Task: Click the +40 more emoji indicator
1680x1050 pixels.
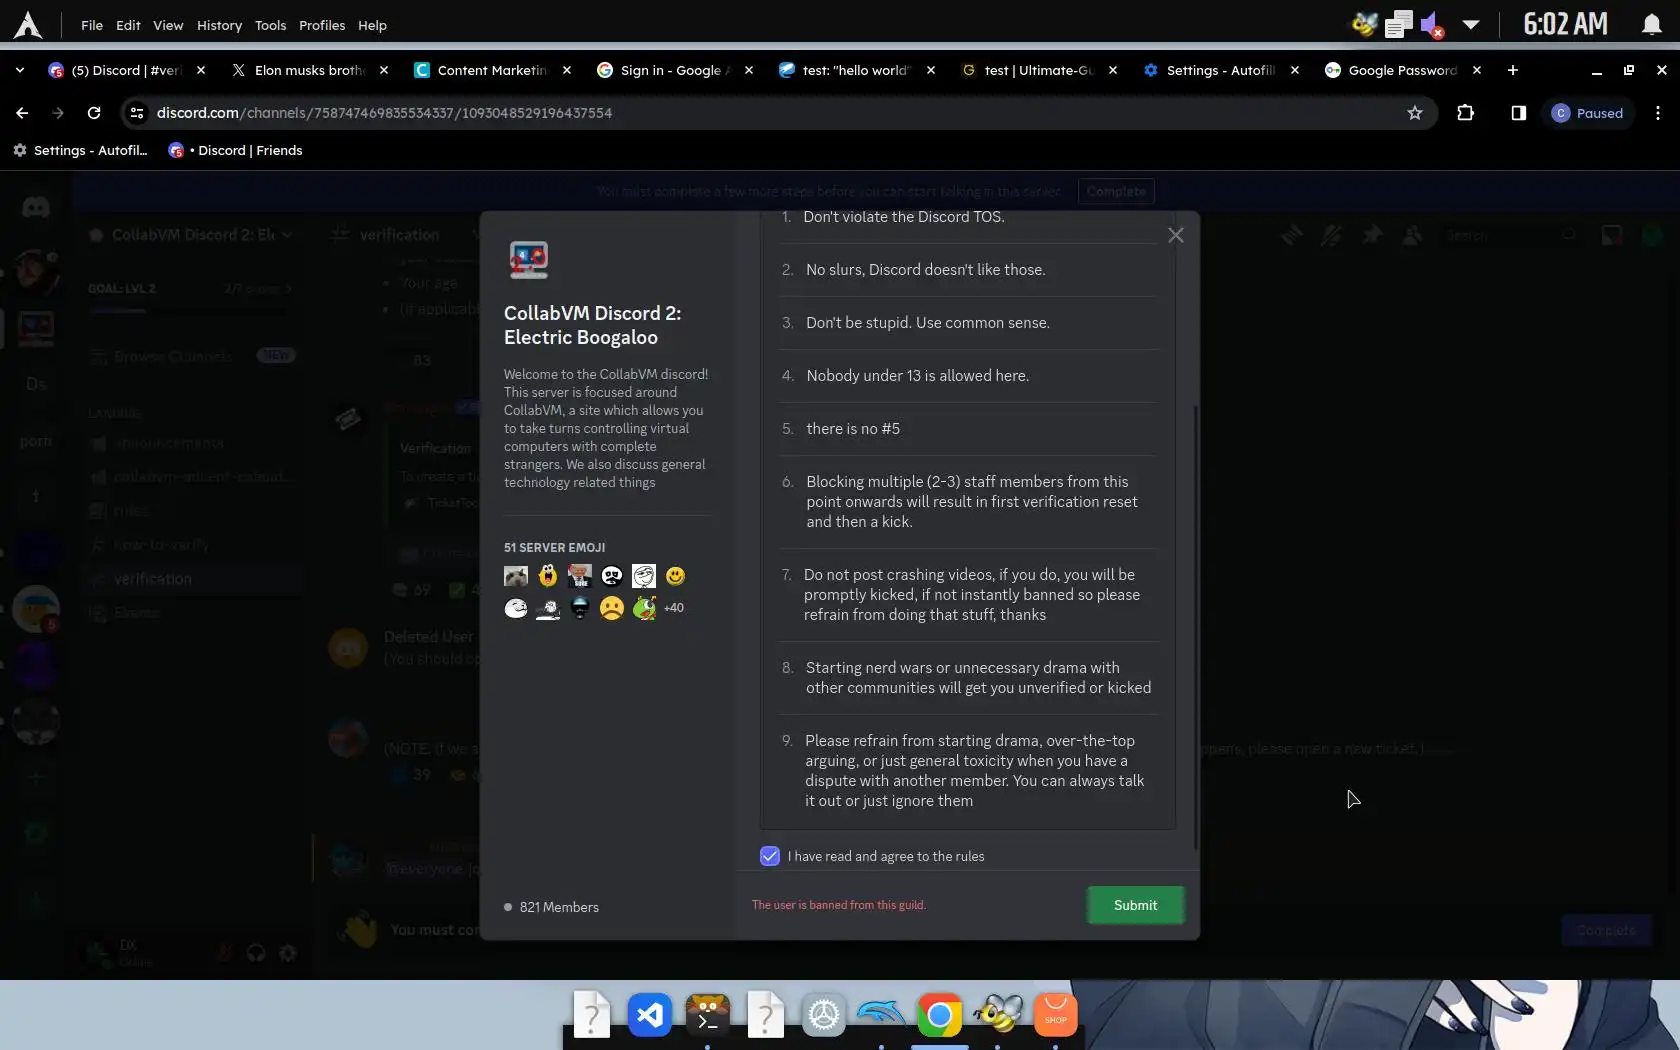Action: click(x=674, y=608)
